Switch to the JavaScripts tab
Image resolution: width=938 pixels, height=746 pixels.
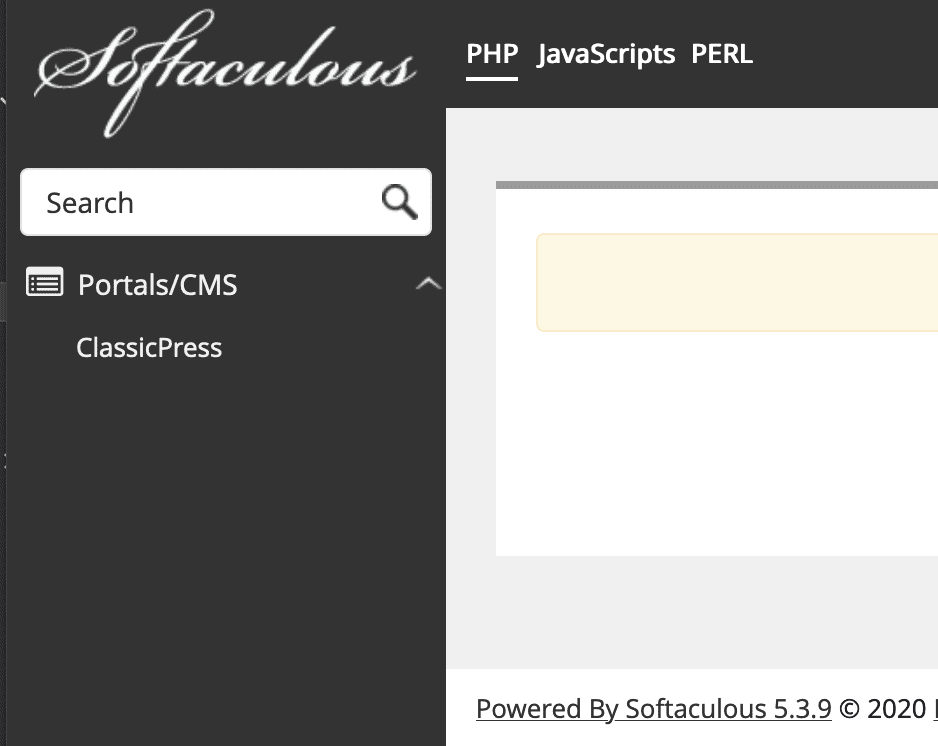point(606,54)
